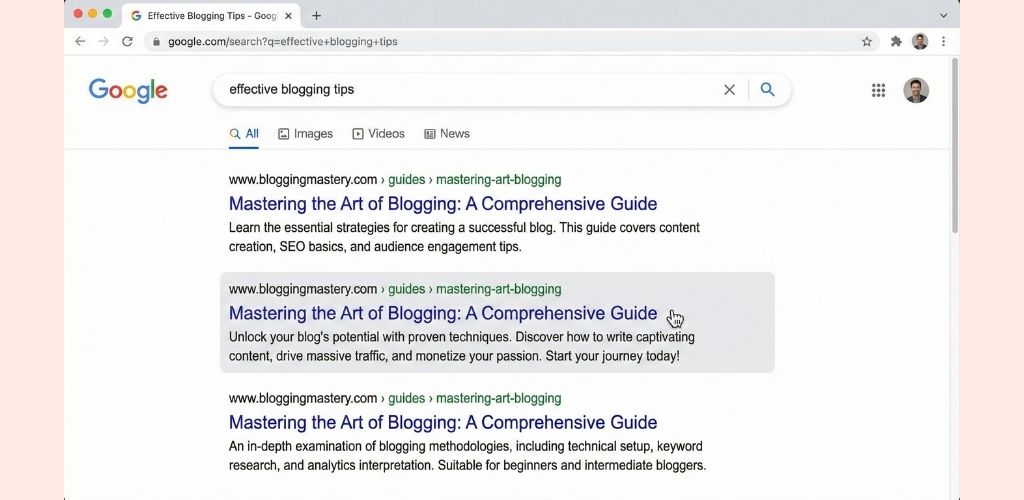This screenshot has width=1024, height=500.
Task: Open the browser extensions puzzle icon
Action: pos(896,41)
